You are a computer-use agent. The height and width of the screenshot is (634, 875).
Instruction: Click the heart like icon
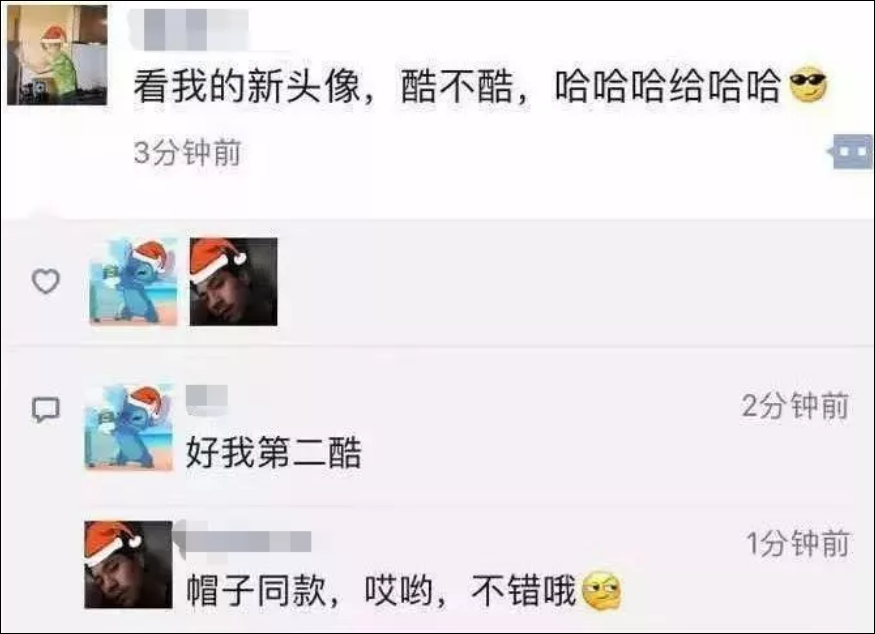point(46,281)
